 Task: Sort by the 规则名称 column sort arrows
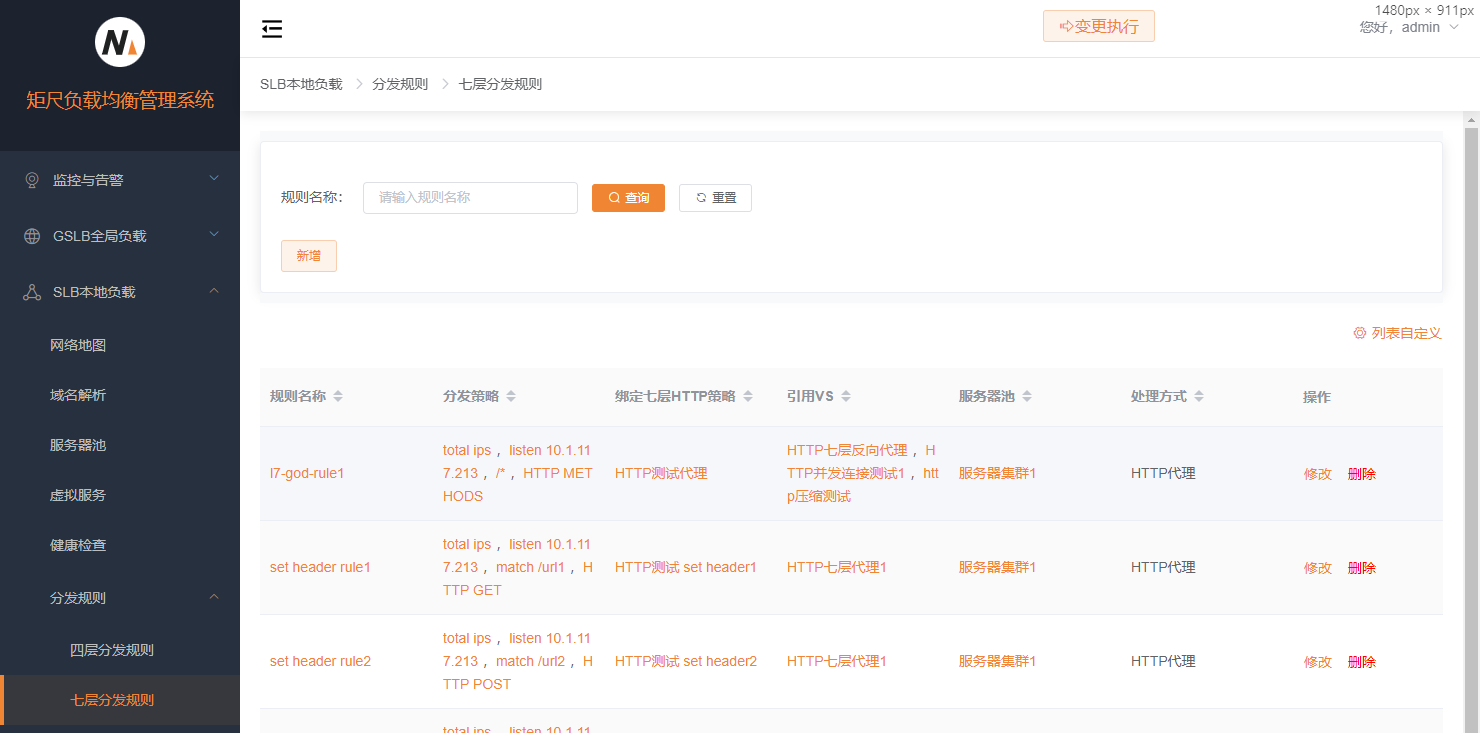[x=338, y=397]
